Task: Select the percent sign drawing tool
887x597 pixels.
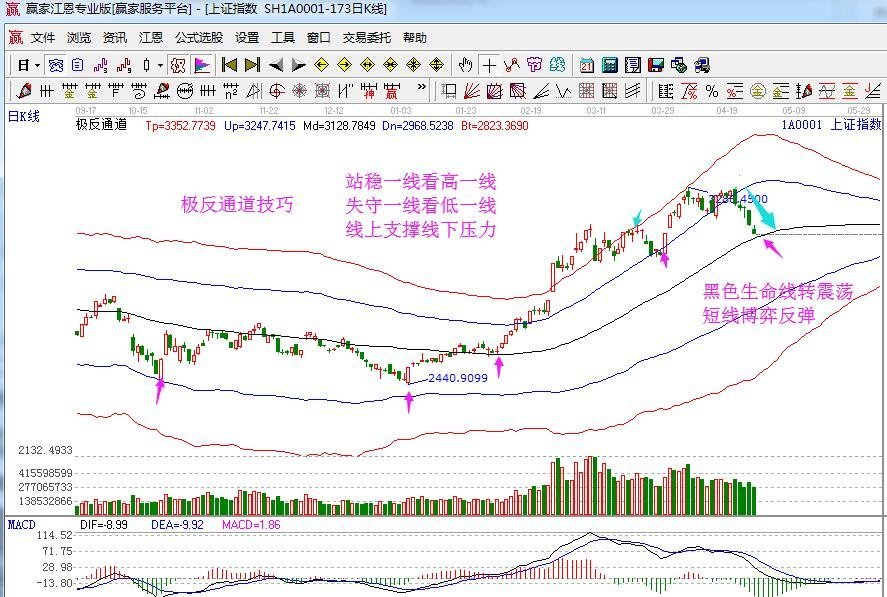Action: coord(712,91)
